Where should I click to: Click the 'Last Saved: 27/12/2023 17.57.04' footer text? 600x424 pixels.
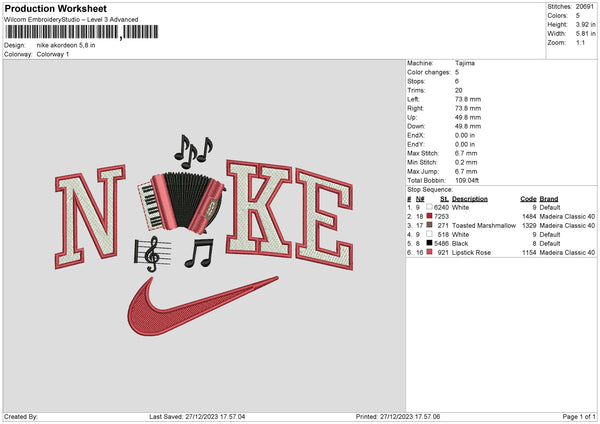(x=197, y=416)
